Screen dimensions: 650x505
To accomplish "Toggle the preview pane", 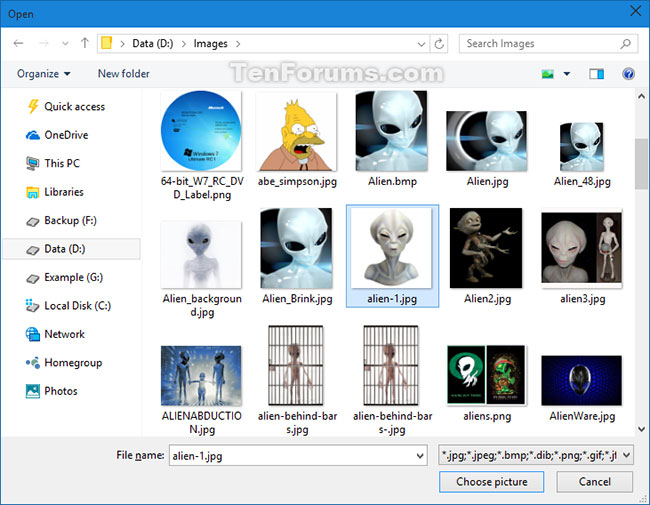I will point(597,74).
